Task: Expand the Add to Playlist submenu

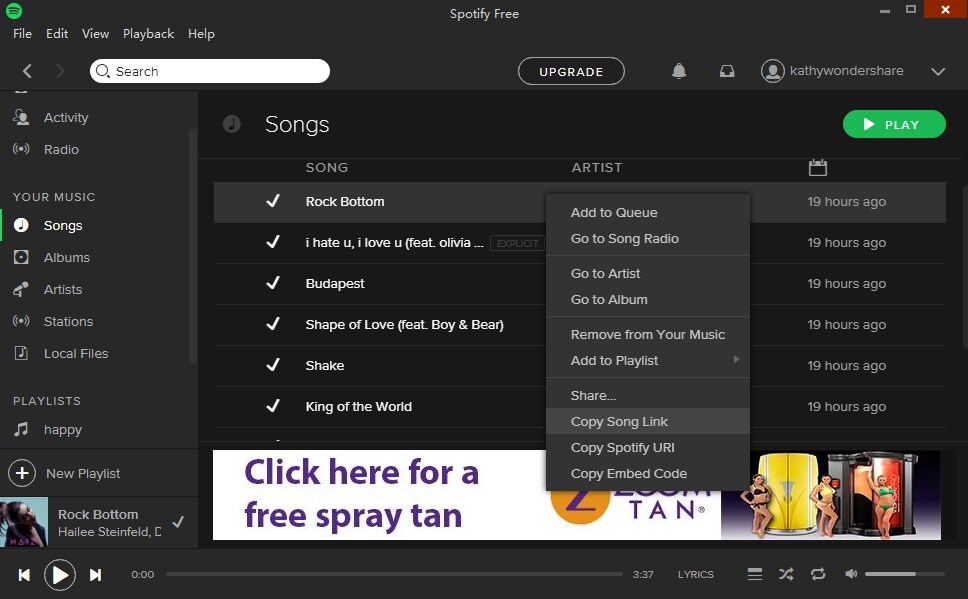Action: [648, 360]
